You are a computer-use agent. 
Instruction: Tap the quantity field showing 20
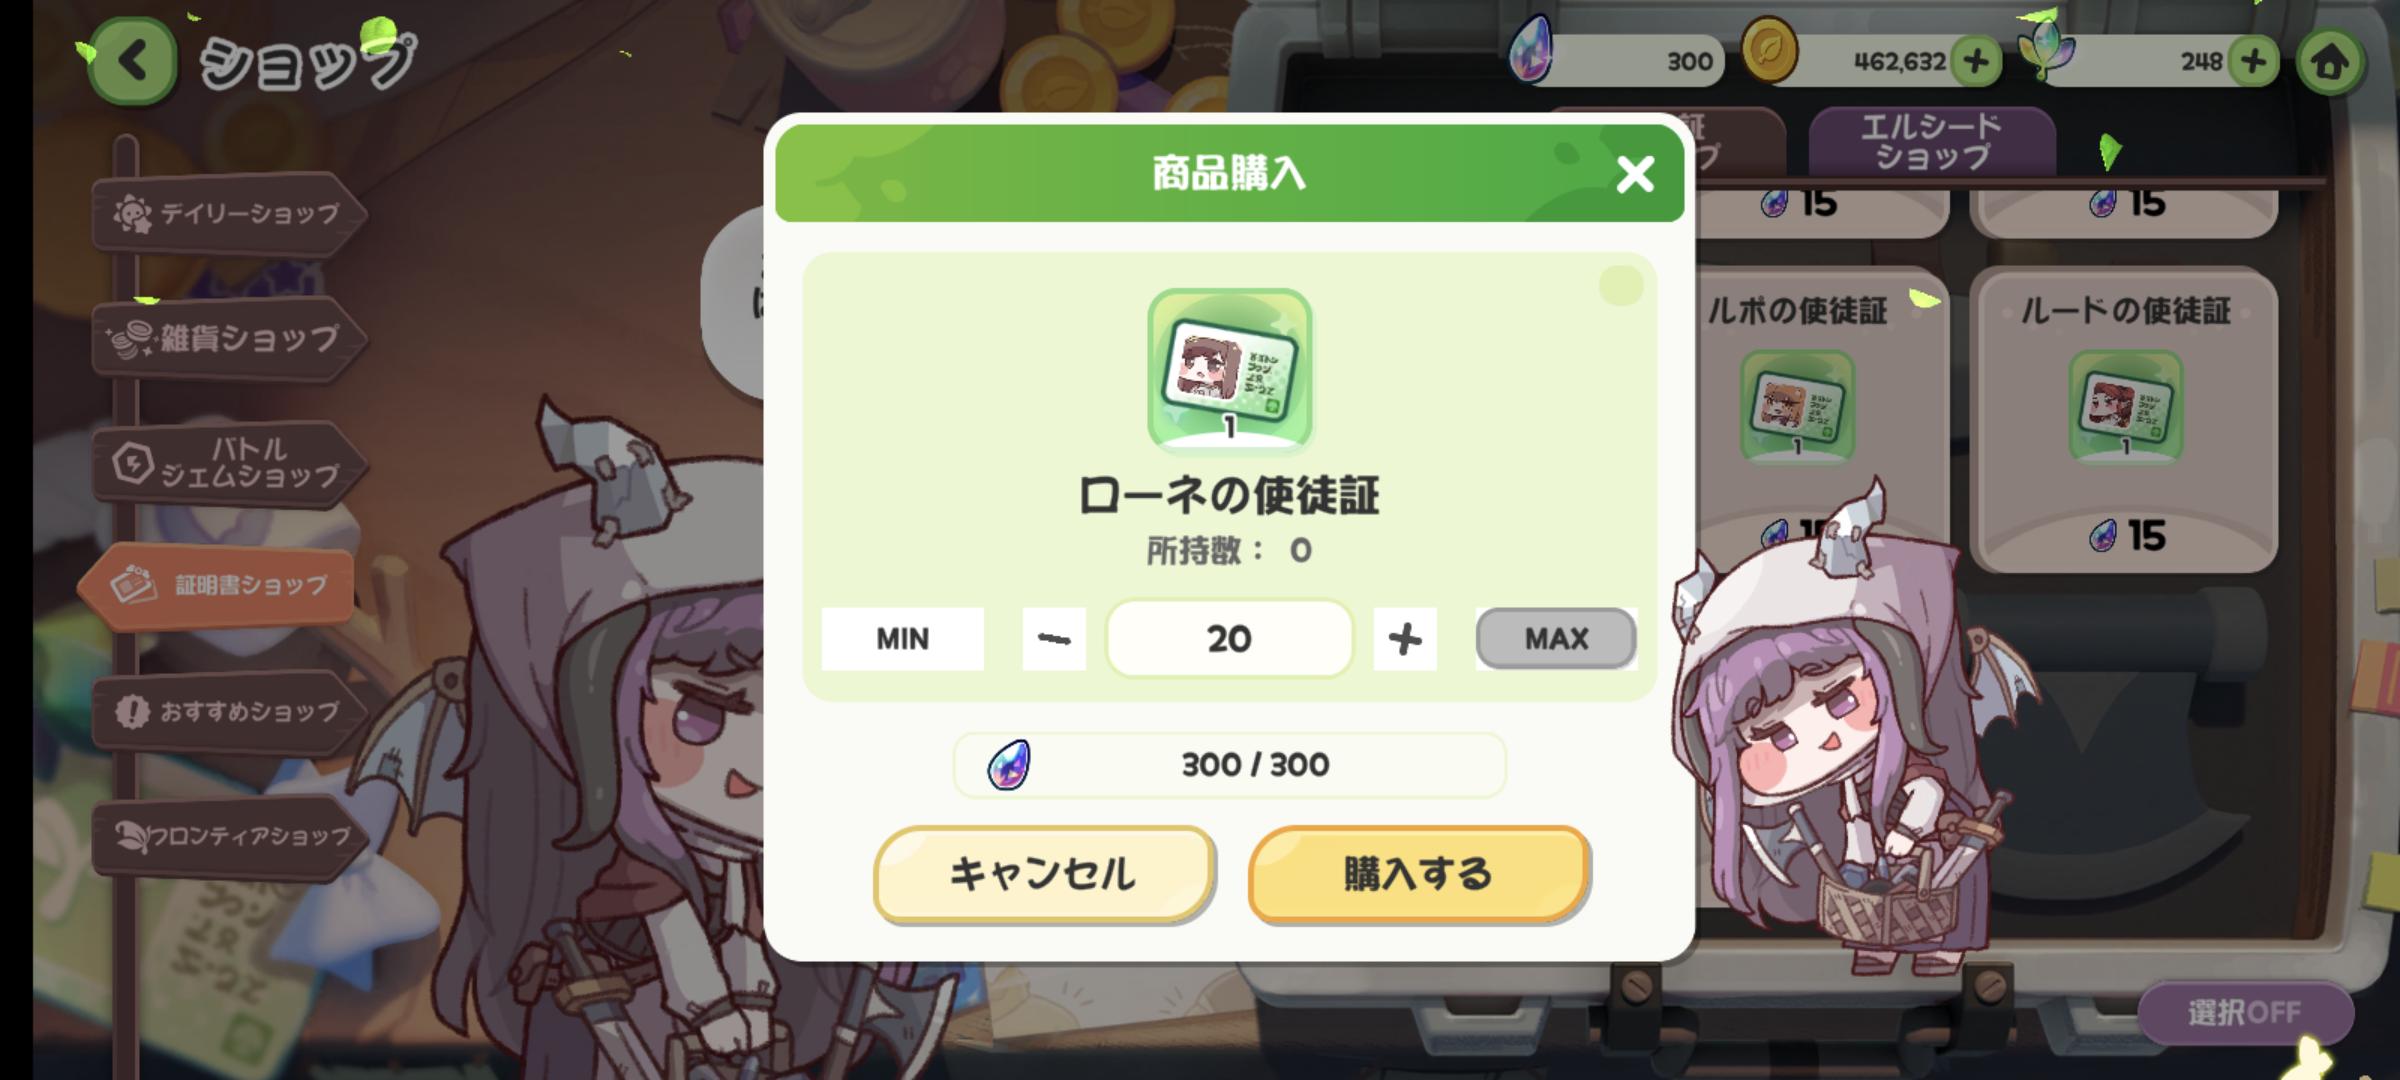click(x=1229, y=639)
